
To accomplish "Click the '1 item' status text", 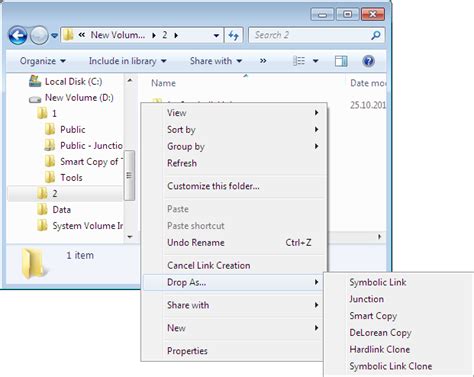I will (80, 255).
